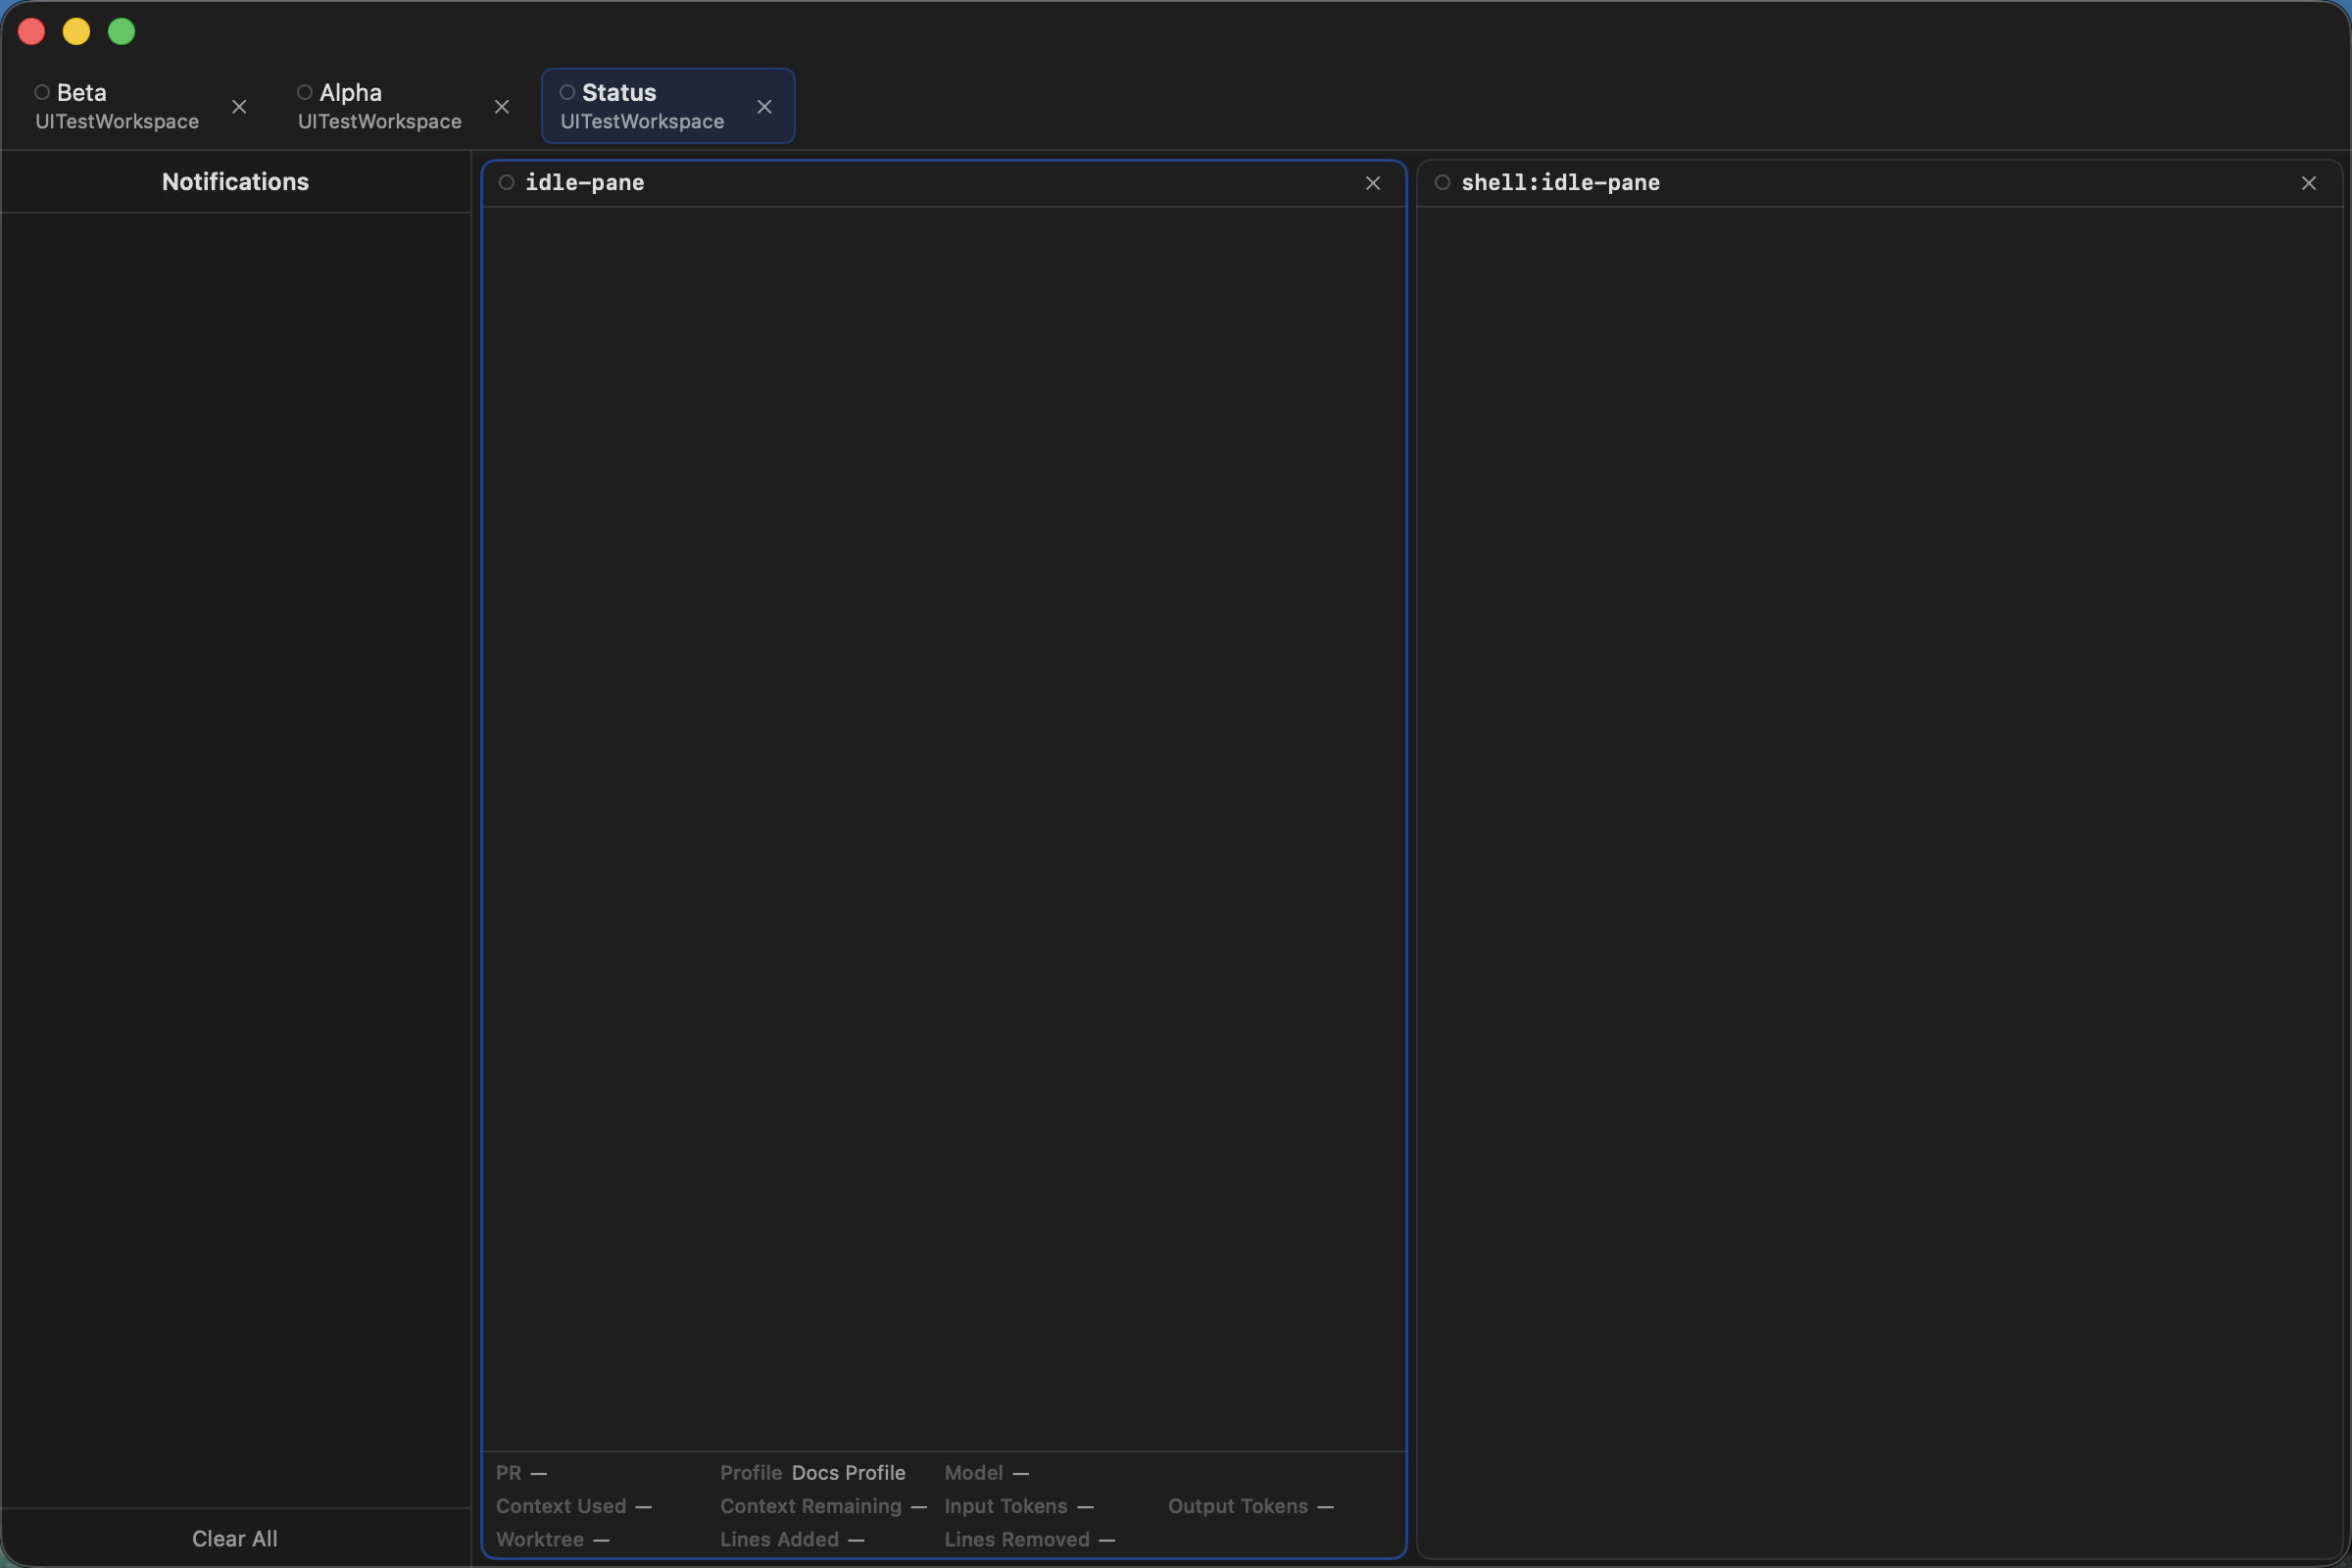Click the red close window button
Screen dimensions: 2352x1568
click(32, 32)
